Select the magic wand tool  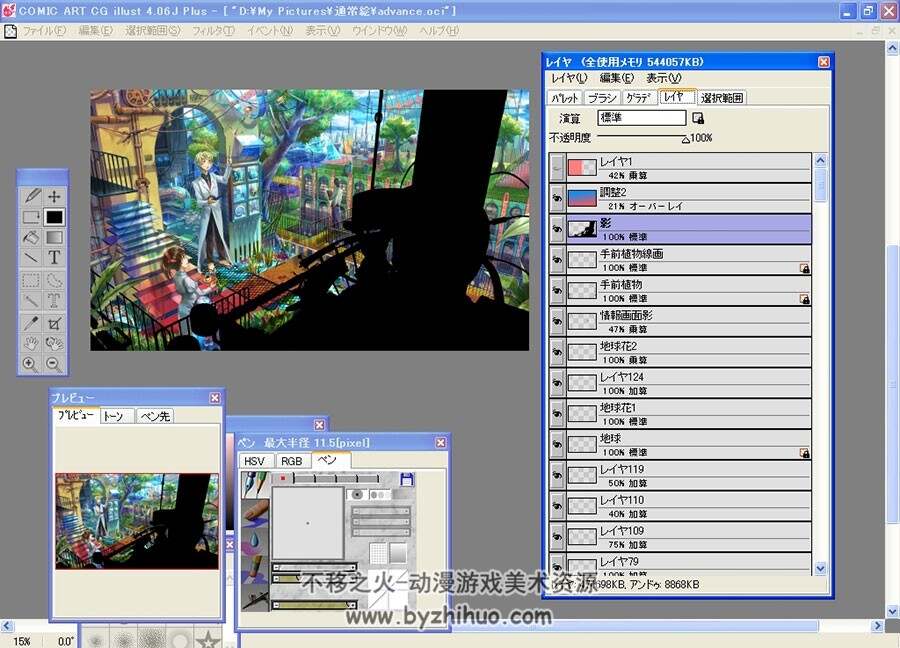coord(32,300)
